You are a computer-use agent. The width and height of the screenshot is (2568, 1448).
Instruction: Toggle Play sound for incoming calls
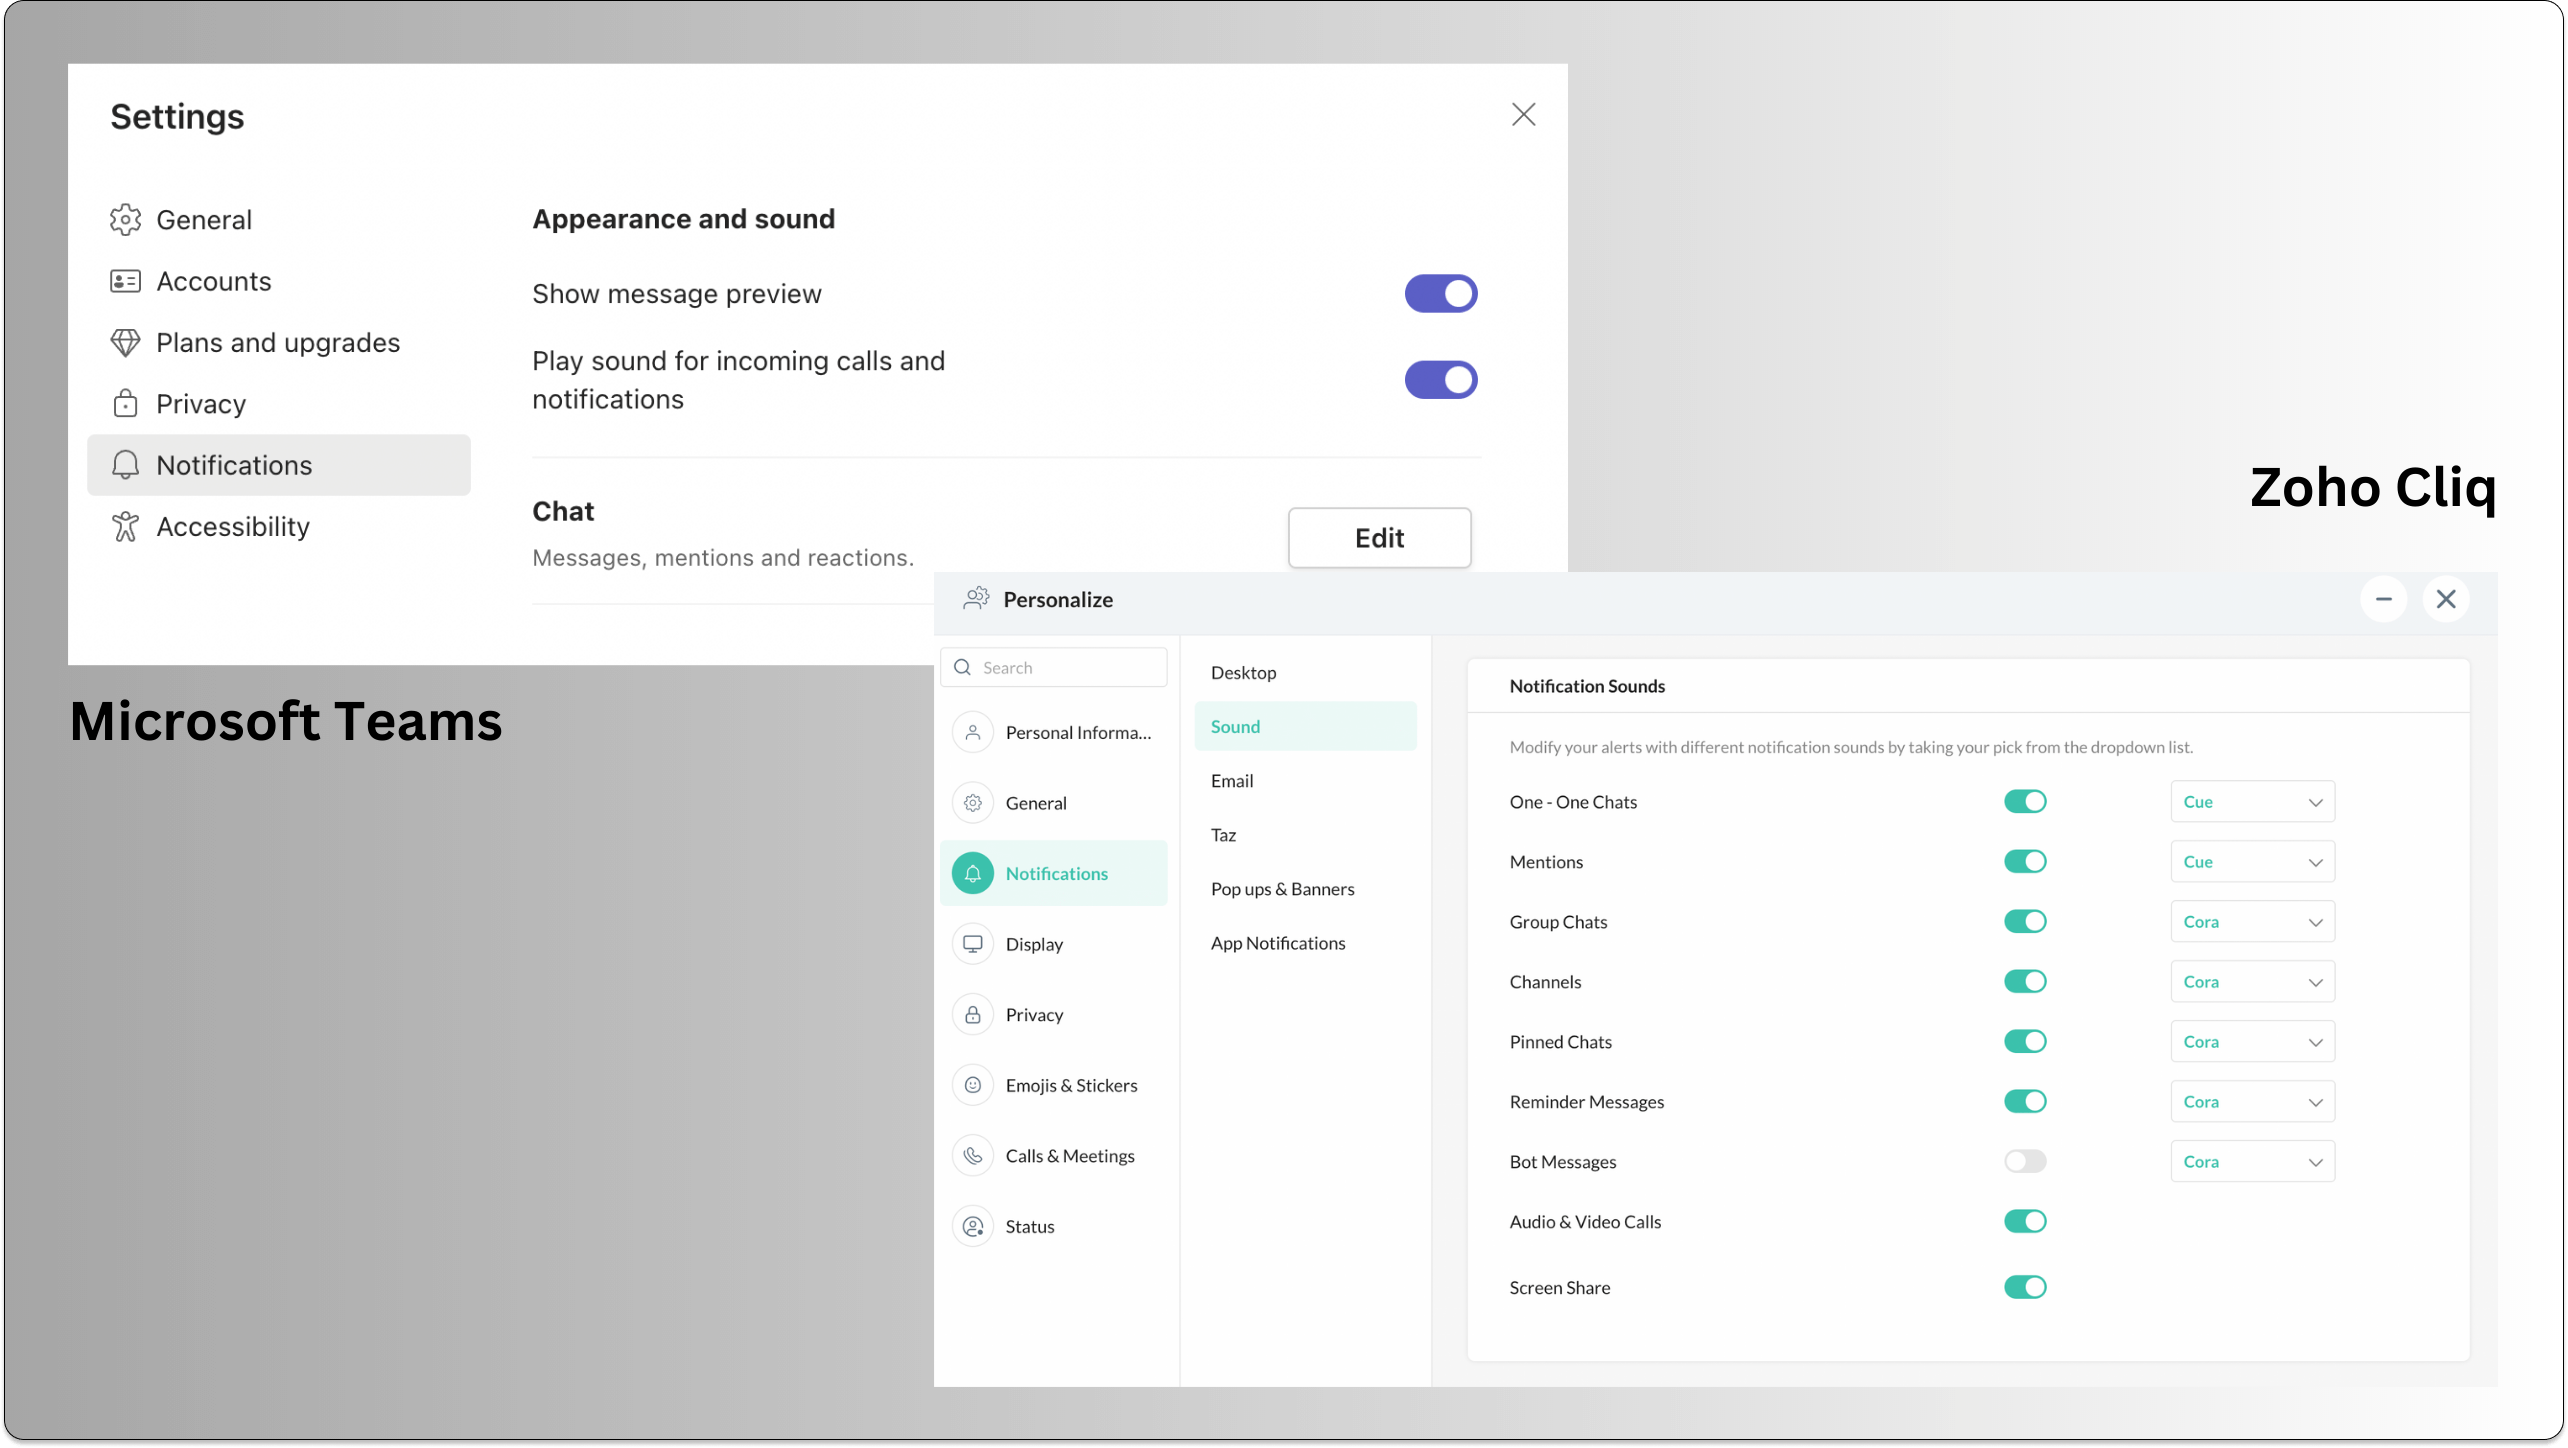tap(1441, 379)
